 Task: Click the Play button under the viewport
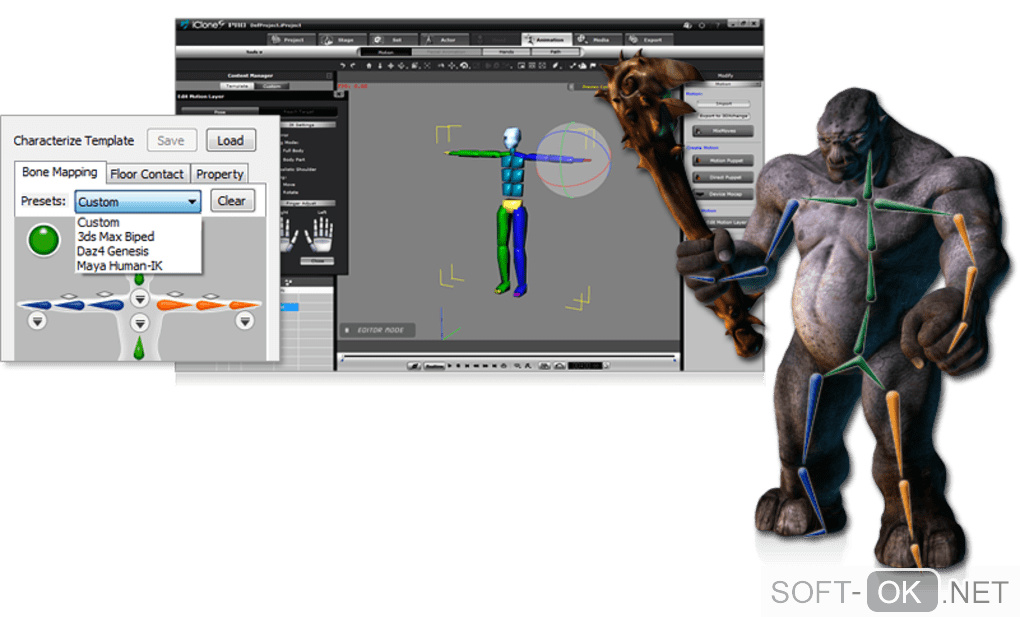coord(450,366)
